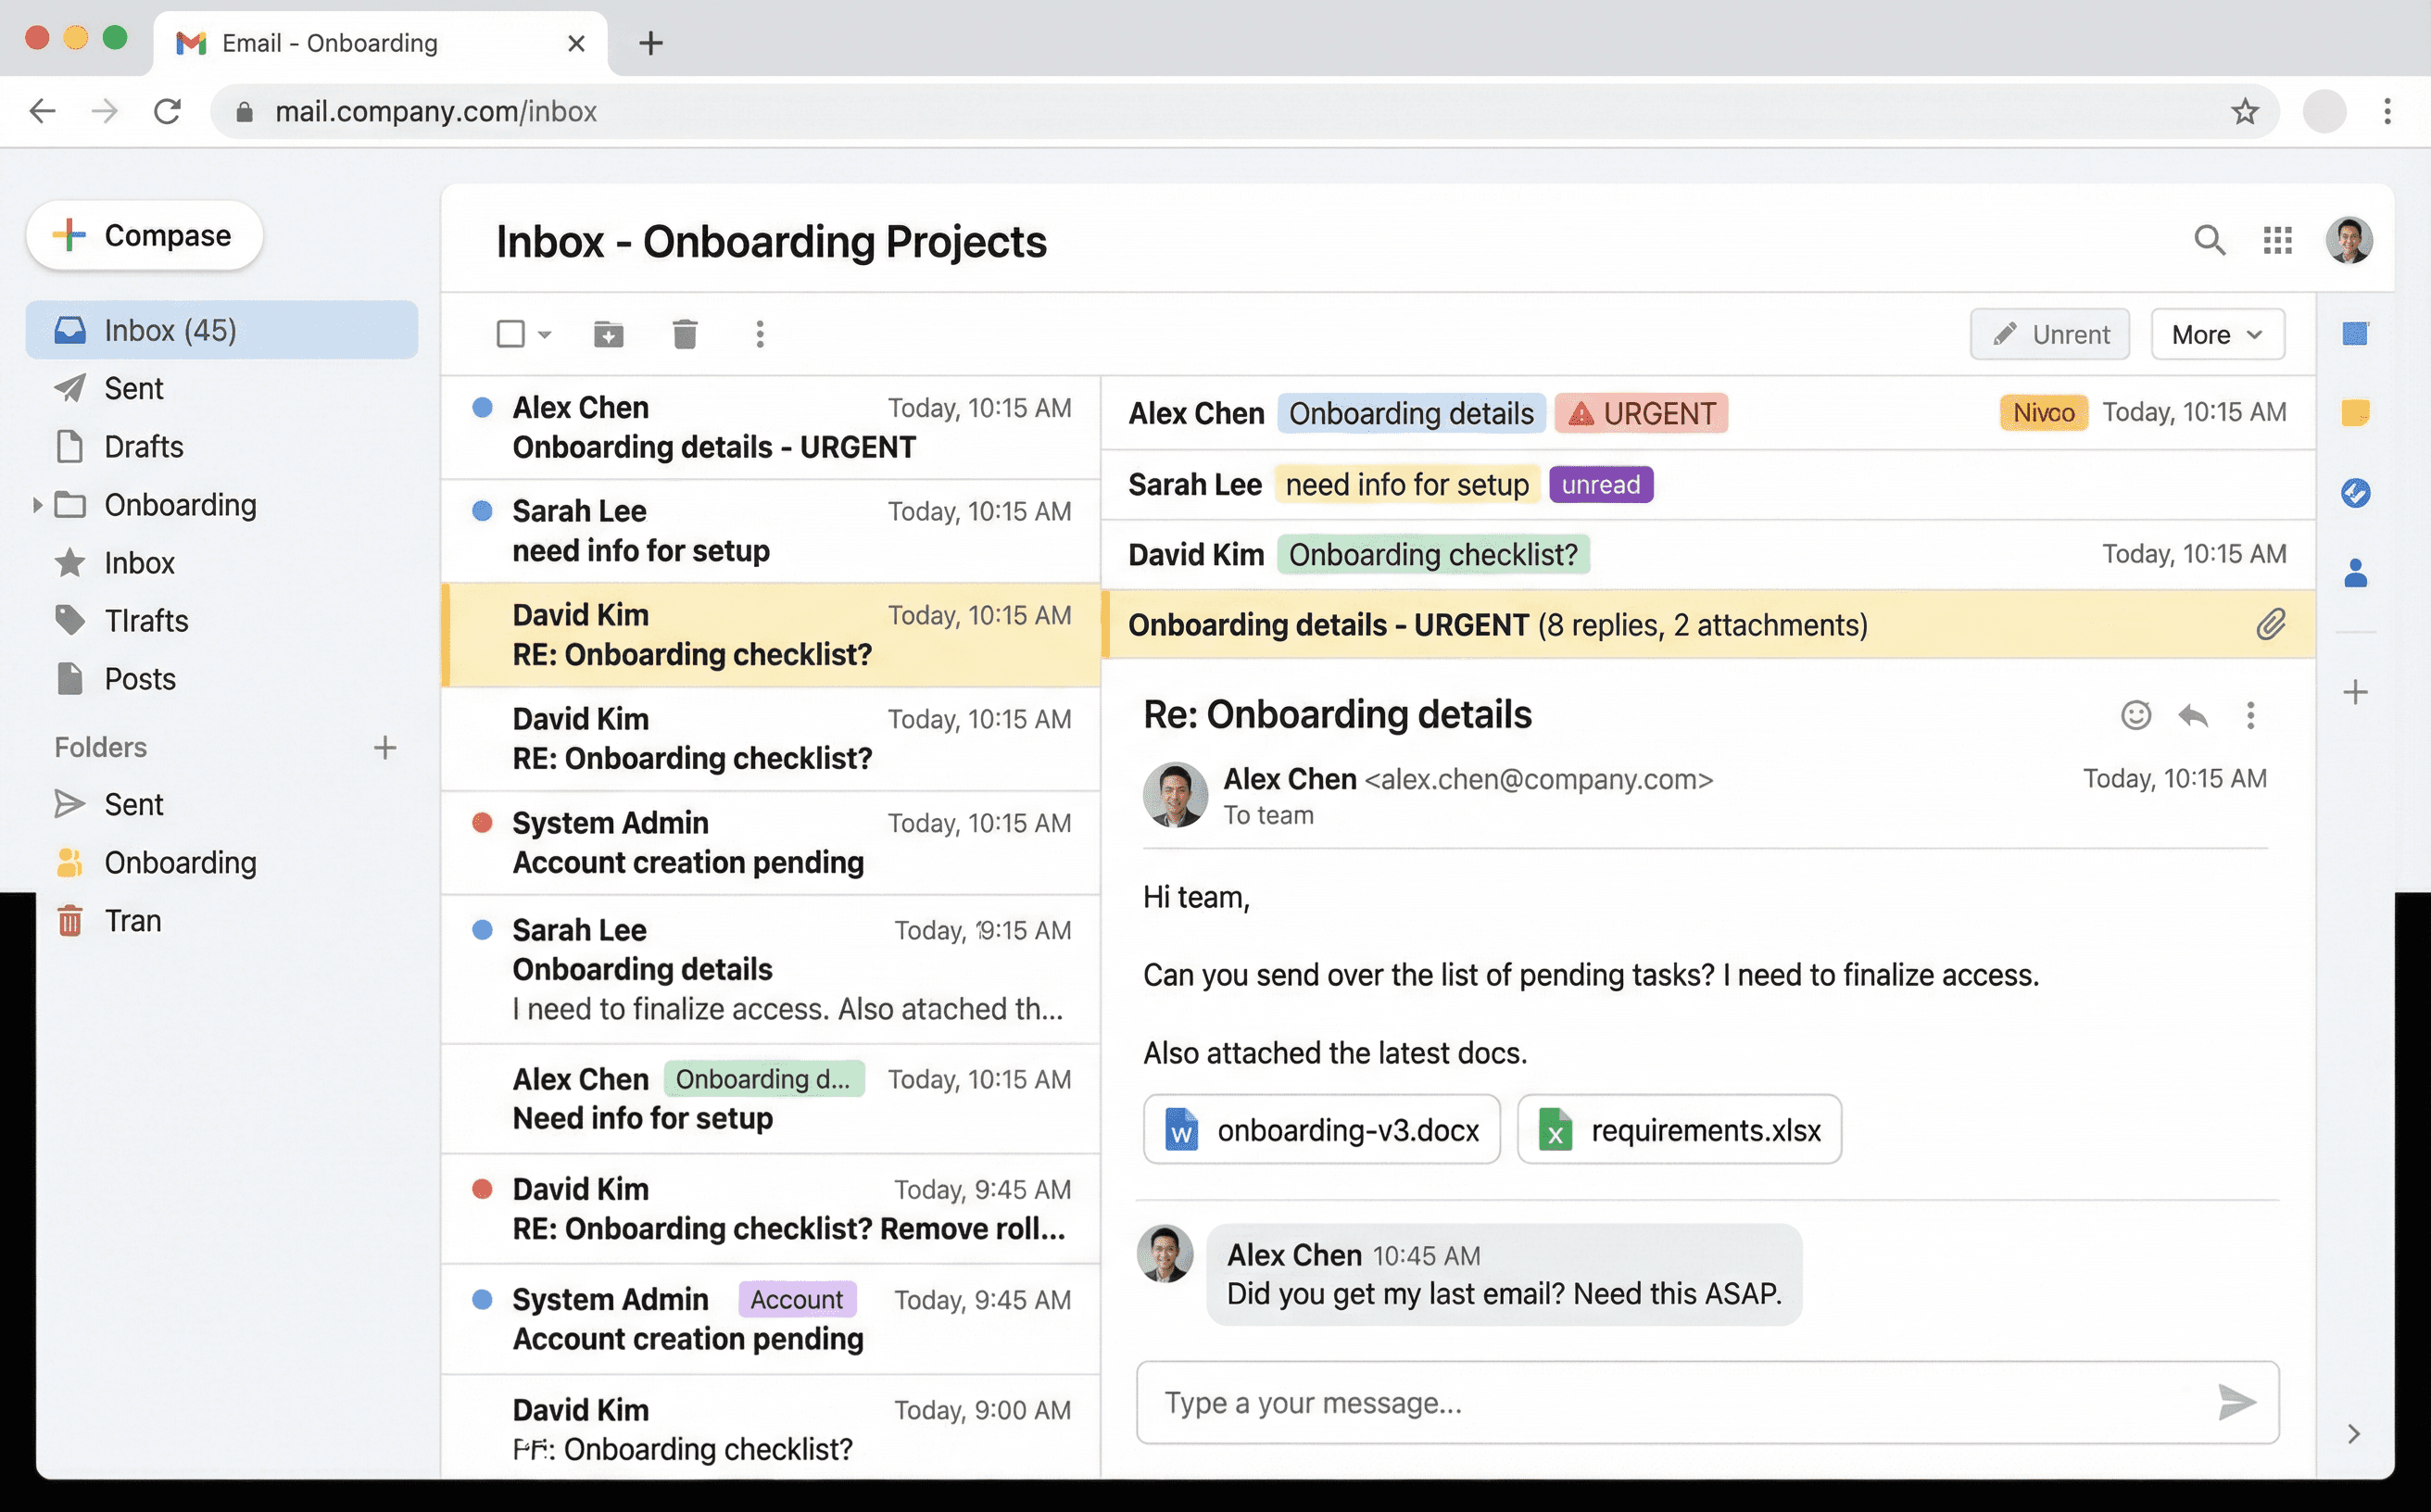Select the Email - Onboarding browser tab
Screen dimensions: 2431x1512
click(x=330, y=43)
